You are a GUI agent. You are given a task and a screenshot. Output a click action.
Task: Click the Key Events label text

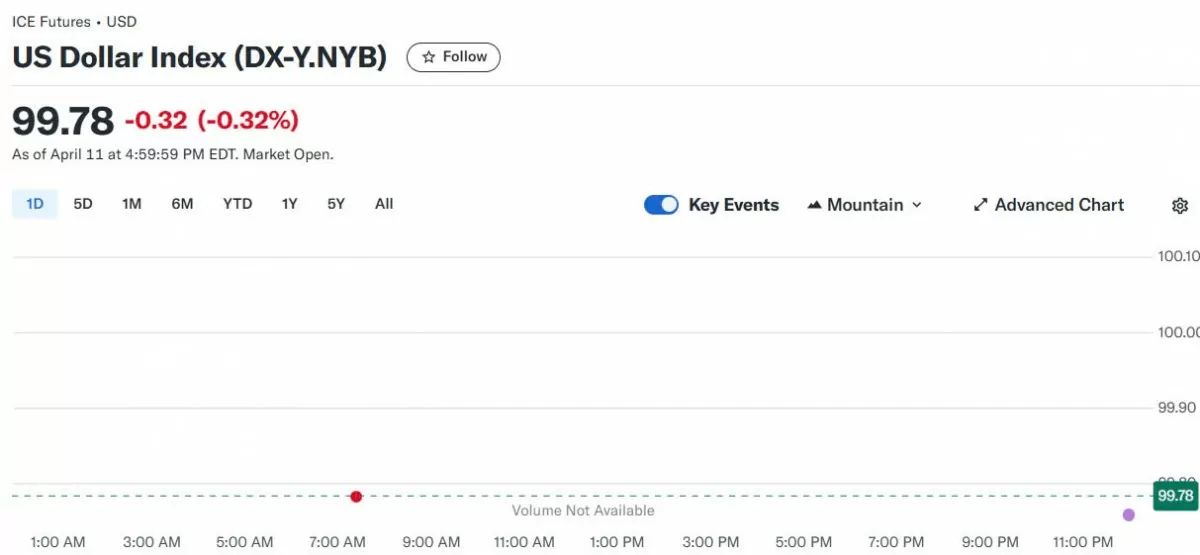pyautogui.click(x=733, y=205)
